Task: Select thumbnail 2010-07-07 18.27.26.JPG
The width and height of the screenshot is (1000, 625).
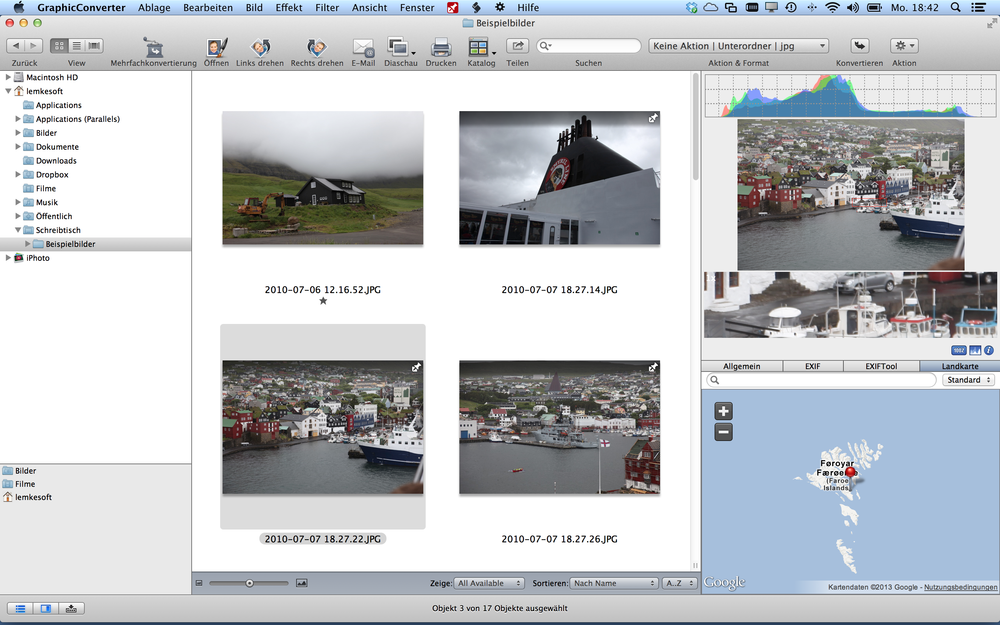Action: click(x=559, y=427)
